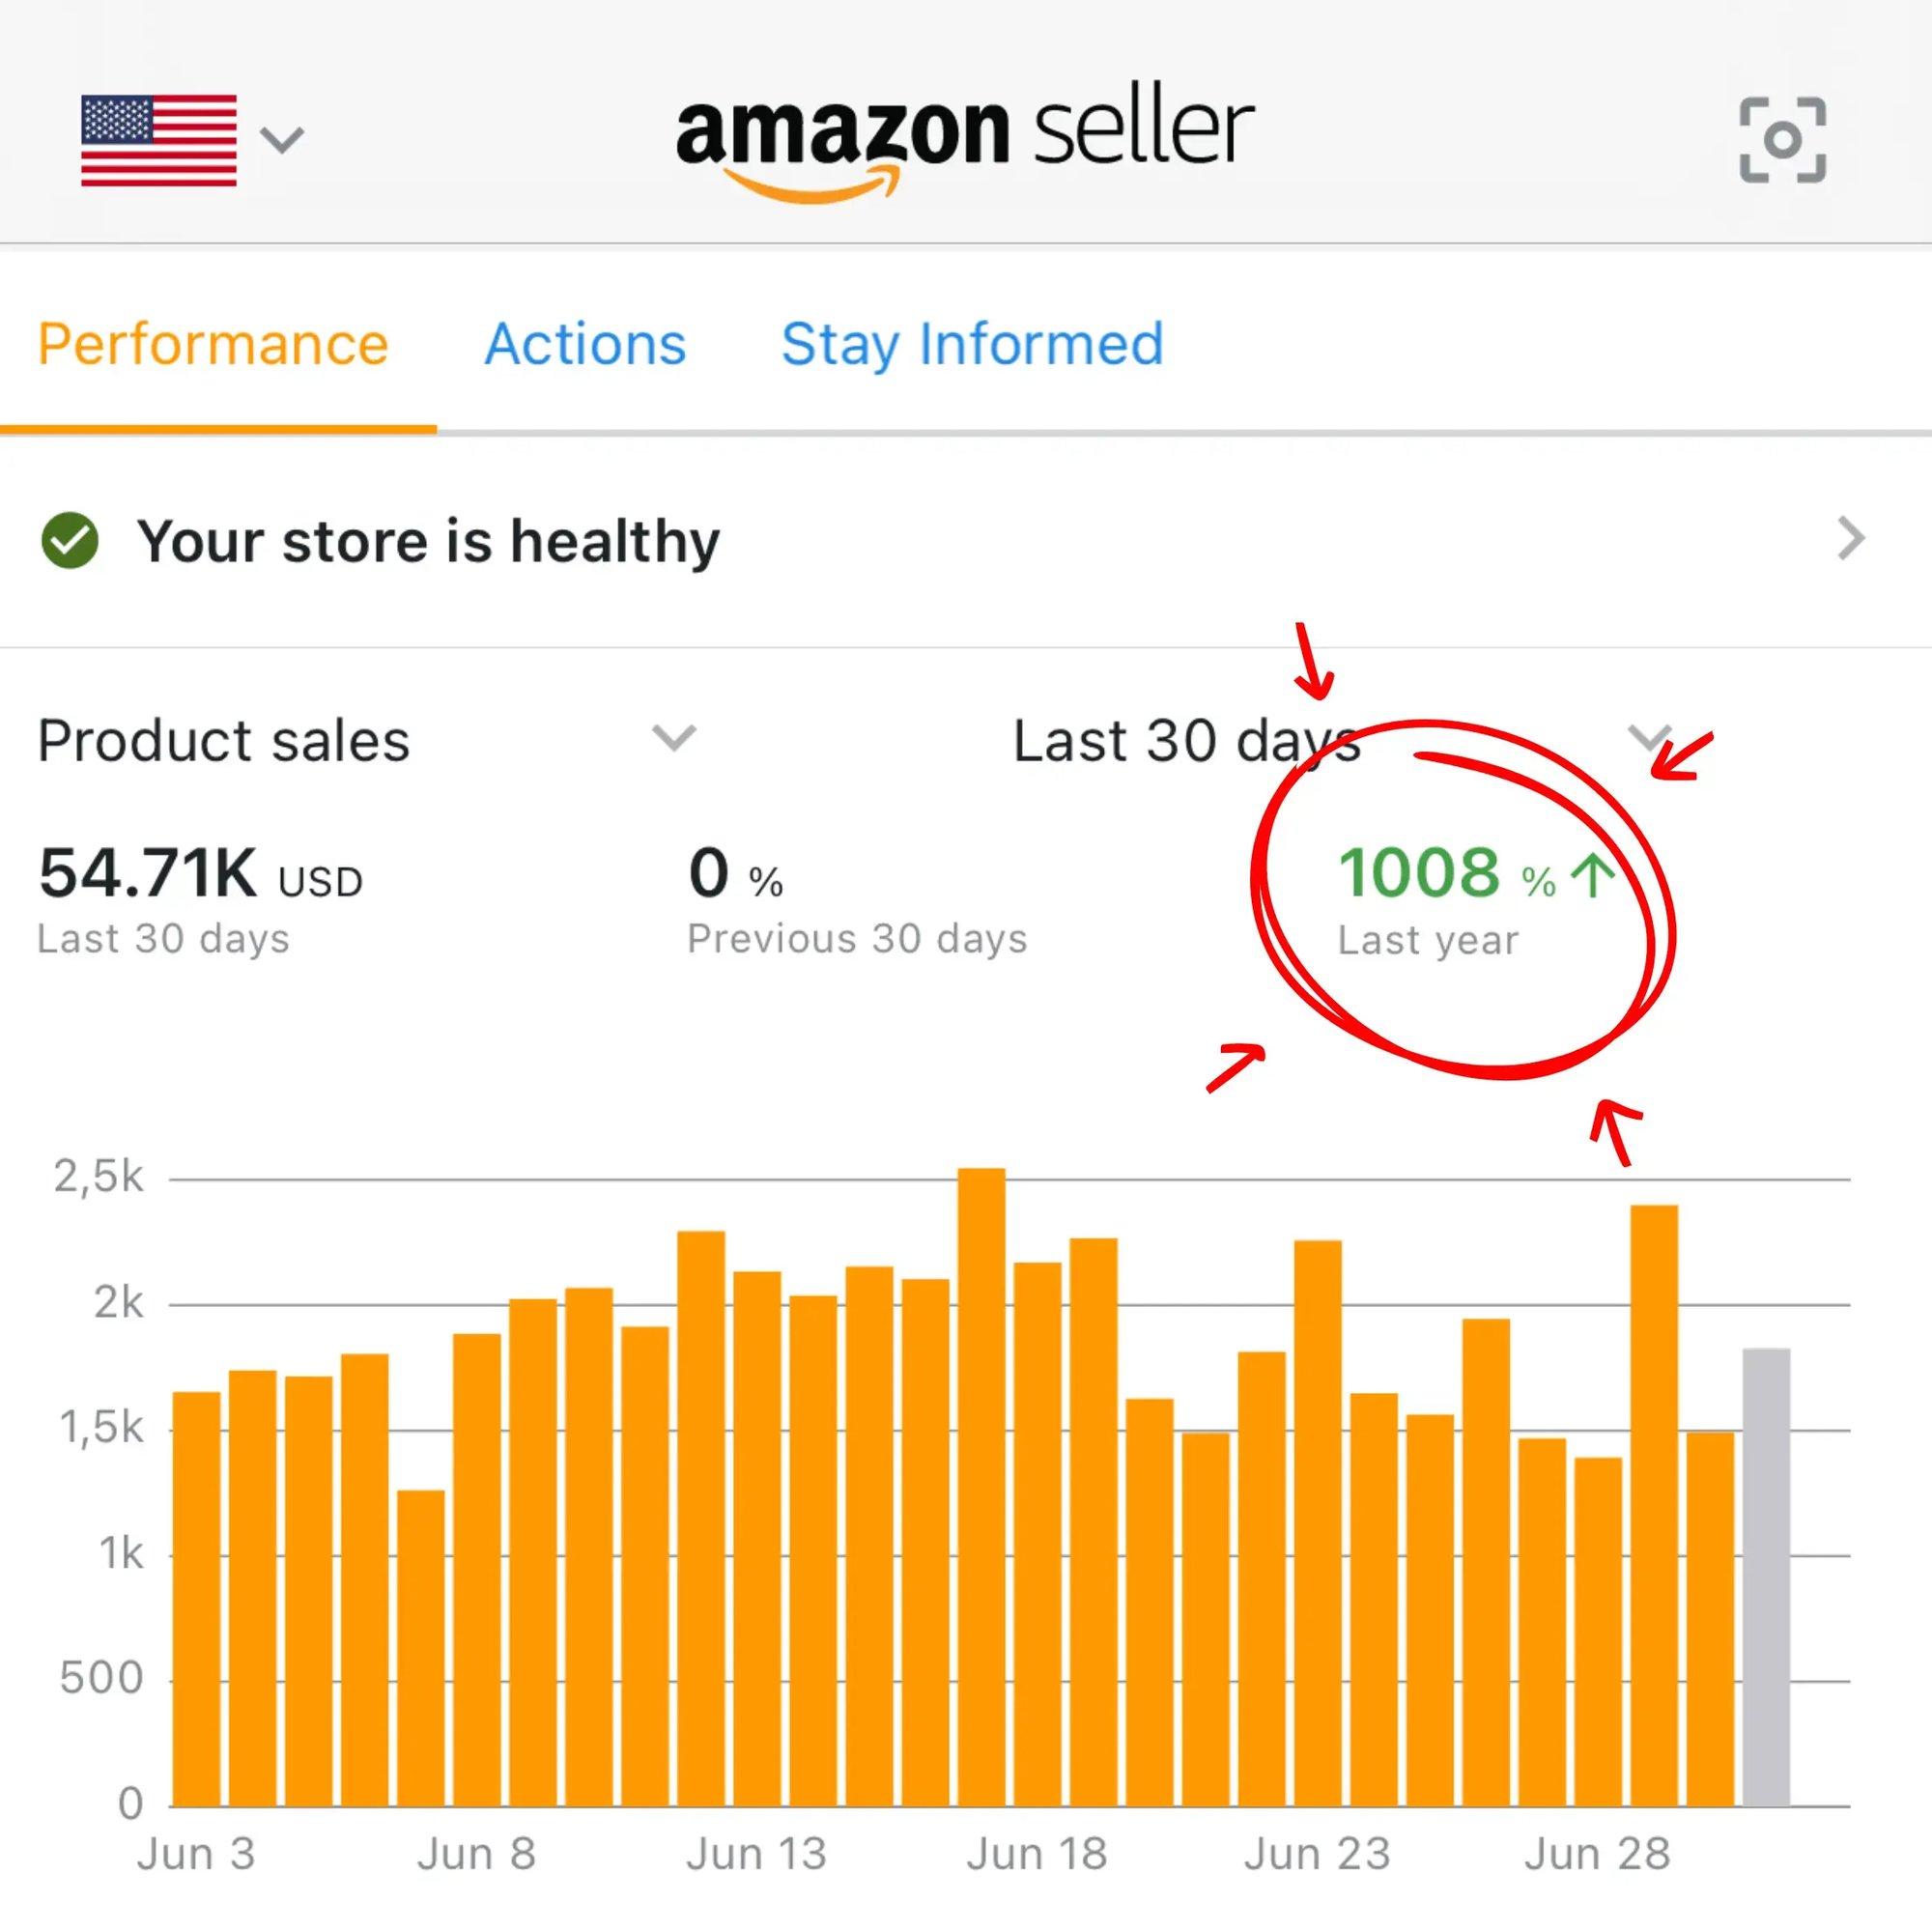The width and height of the screenshot is (1932, 1932).
Task: Click the shortest orange bar in the chart
Action: [421, 1648]
